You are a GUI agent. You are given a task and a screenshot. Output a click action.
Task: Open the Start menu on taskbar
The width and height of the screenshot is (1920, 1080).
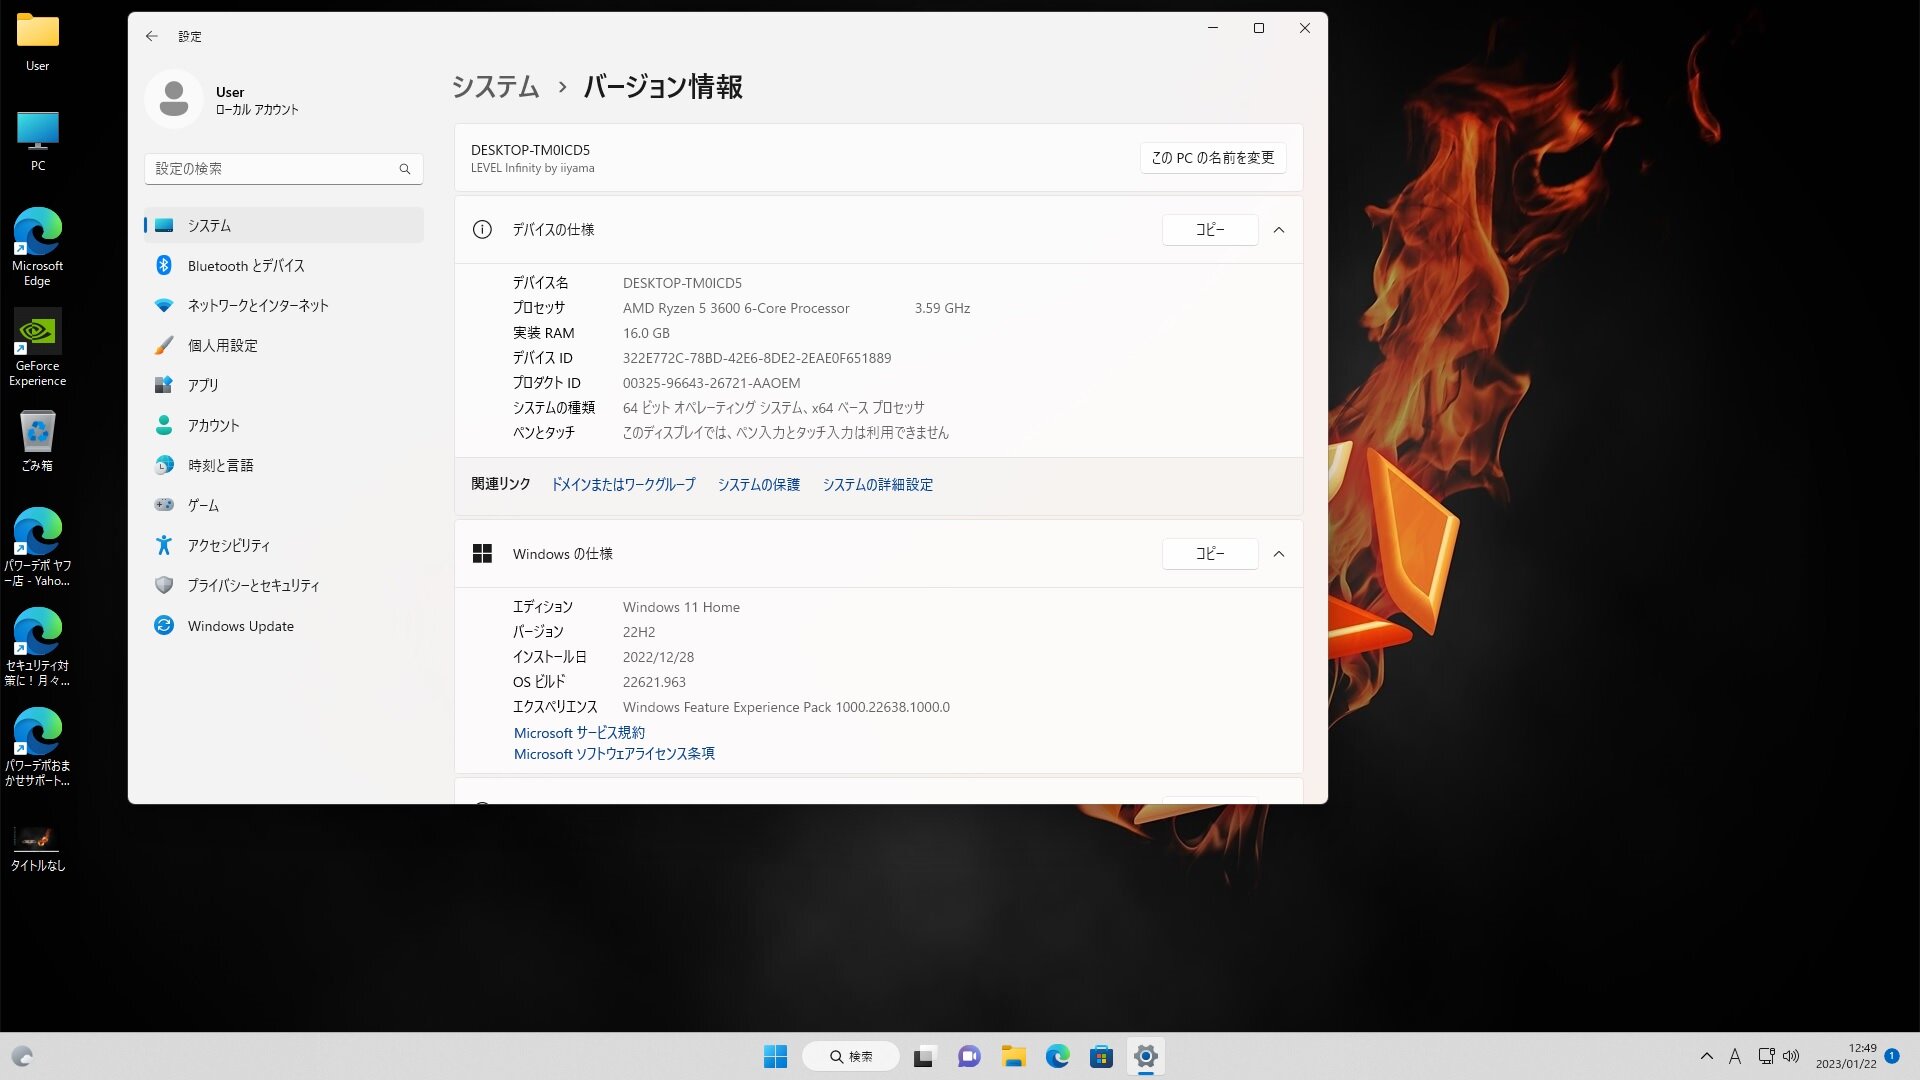coord(775,1056)
